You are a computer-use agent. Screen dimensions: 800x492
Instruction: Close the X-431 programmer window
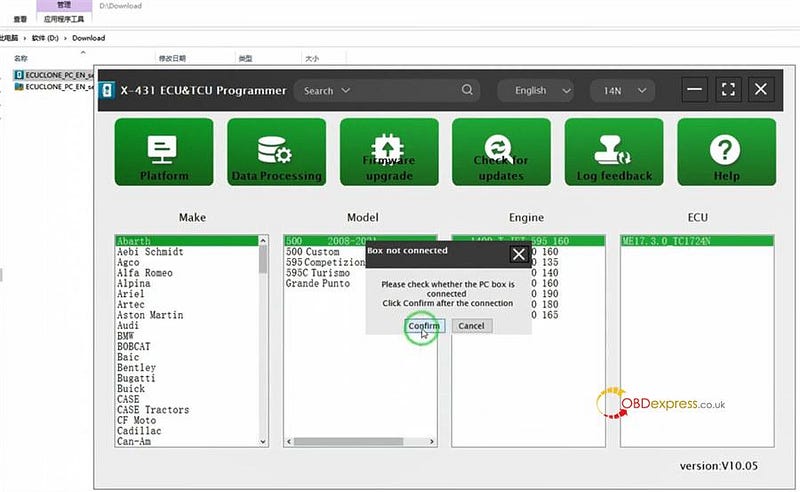tap(761, 90)
